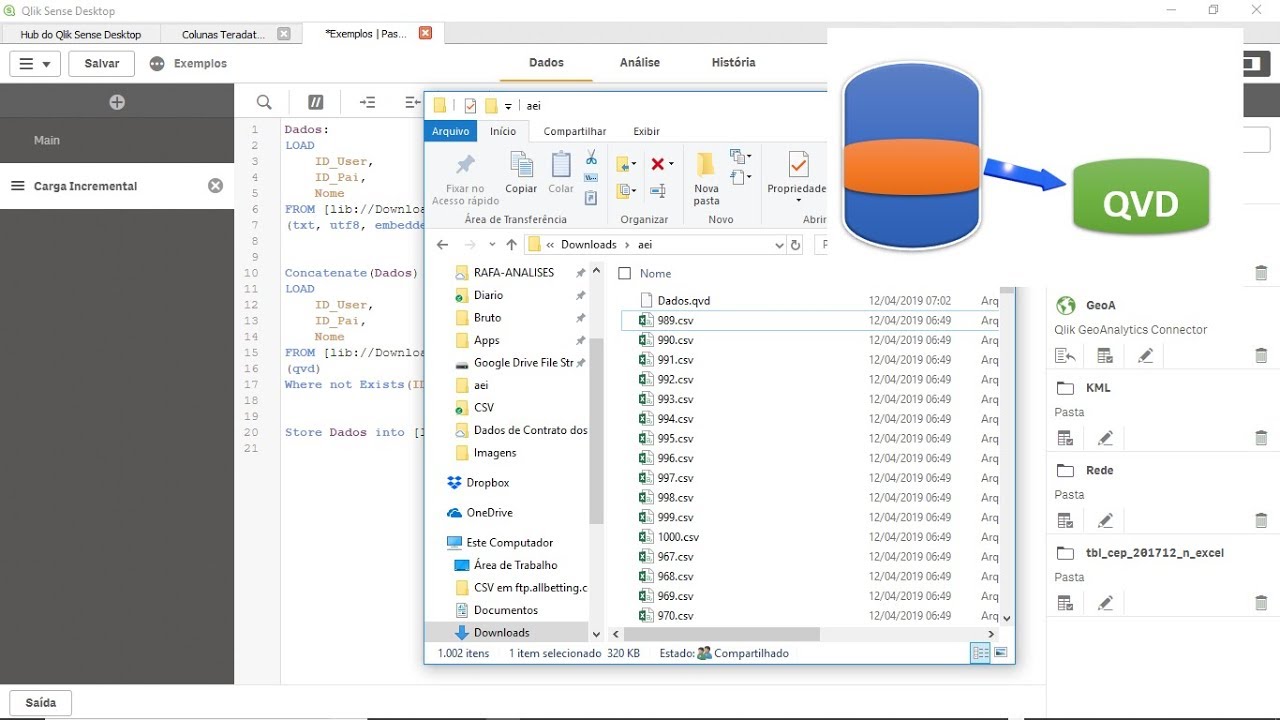Edit the Rede connection
The image size is (1280, 720).
pyautogui.click(x=1105, y=520)
